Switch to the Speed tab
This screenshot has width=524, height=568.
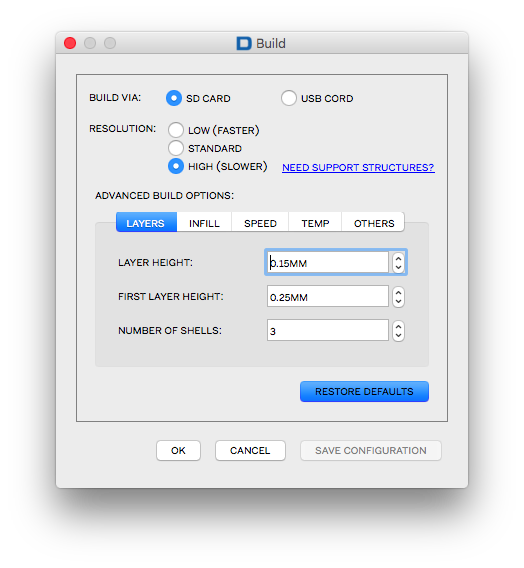coord(260,222)
